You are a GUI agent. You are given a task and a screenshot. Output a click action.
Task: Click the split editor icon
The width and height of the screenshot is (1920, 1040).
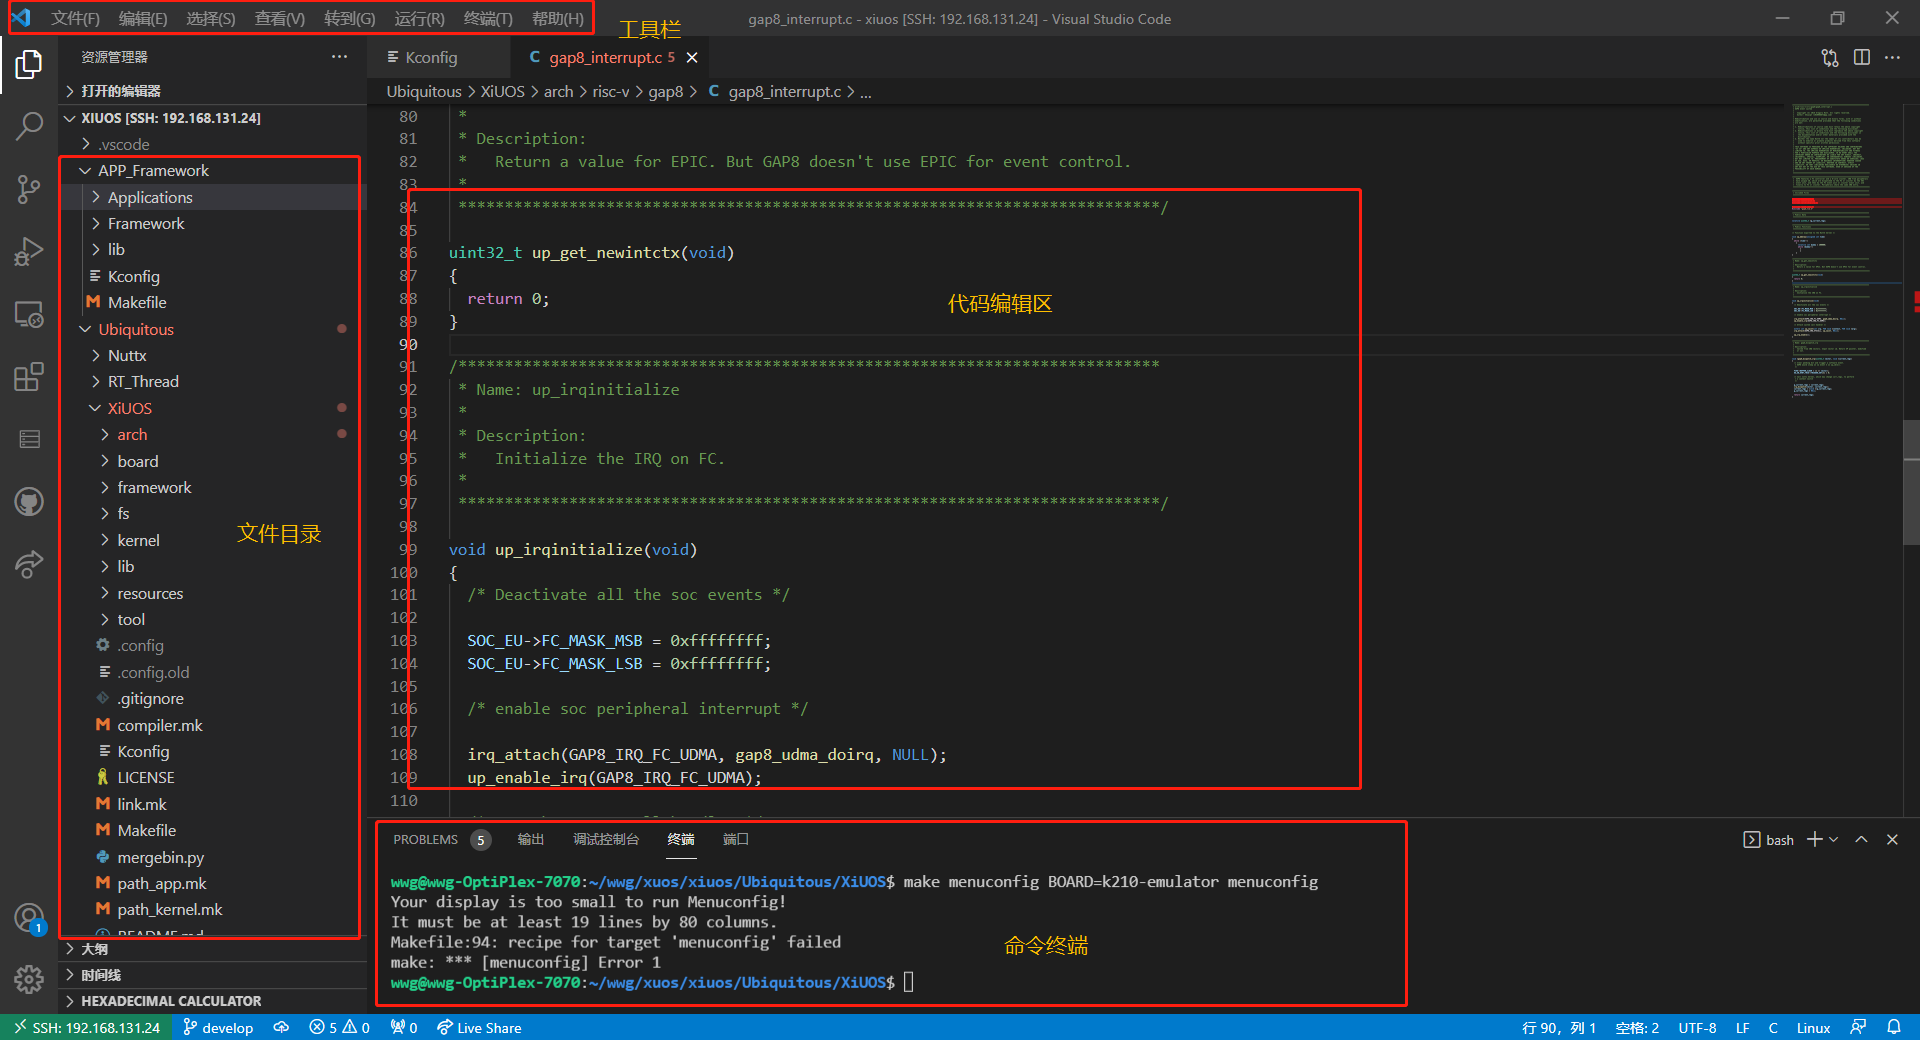[1861, 57]
